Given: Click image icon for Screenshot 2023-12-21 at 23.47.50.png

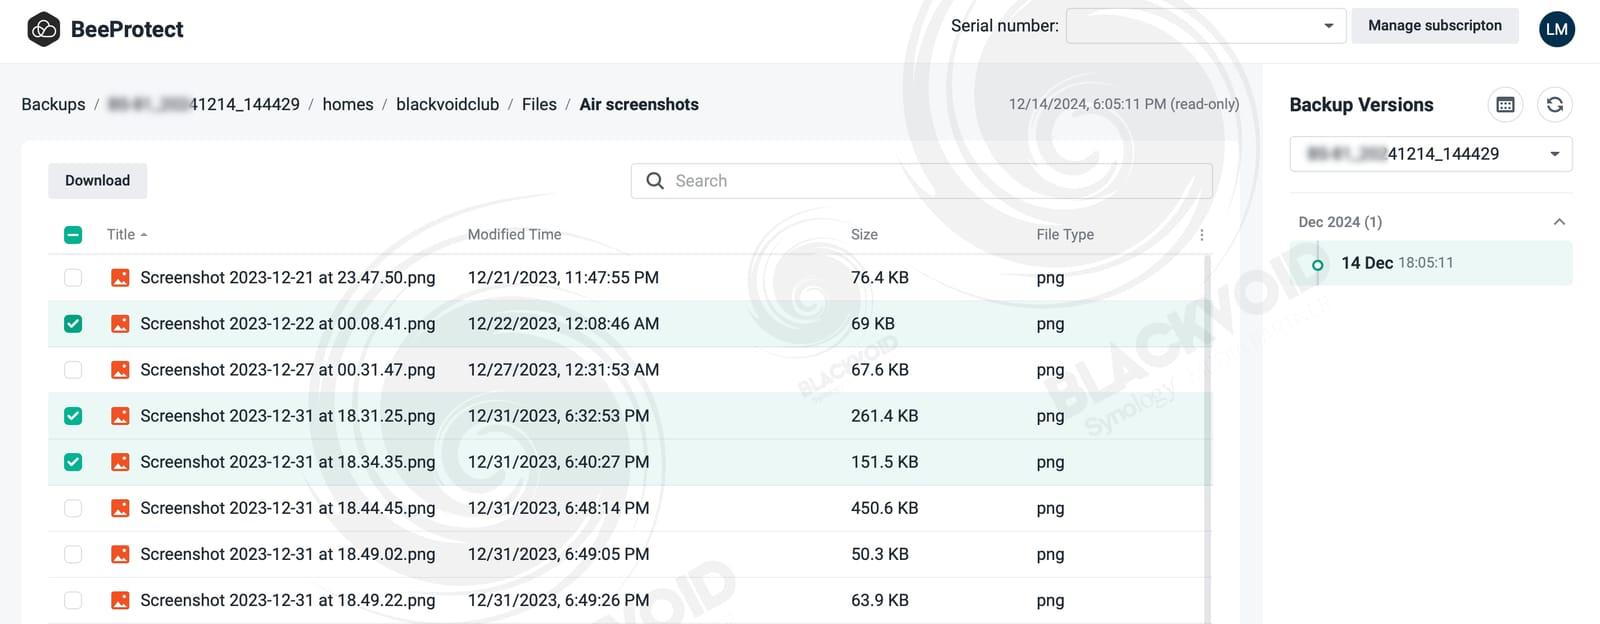Looking at the screenshot, I should pyautogui.click(x=120, y=278).
